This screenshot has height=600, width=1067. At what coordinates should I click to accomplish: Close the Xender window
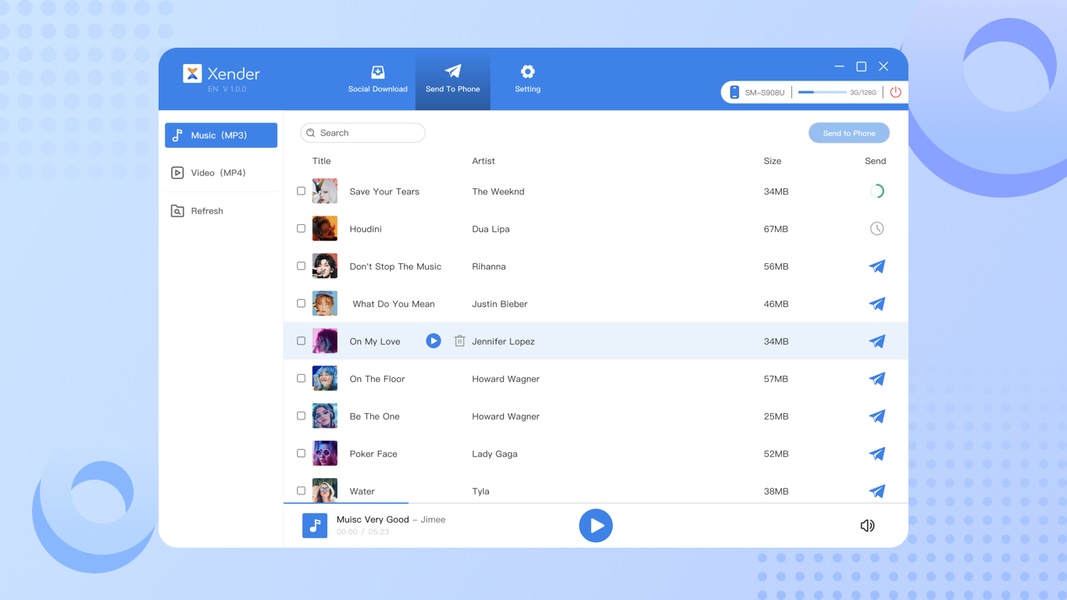(x=883, y=66)
